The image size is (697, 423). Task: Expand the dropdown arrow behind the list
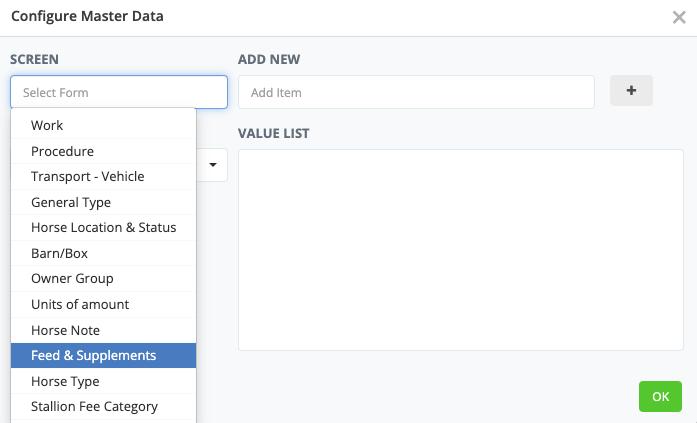[213, 165]
